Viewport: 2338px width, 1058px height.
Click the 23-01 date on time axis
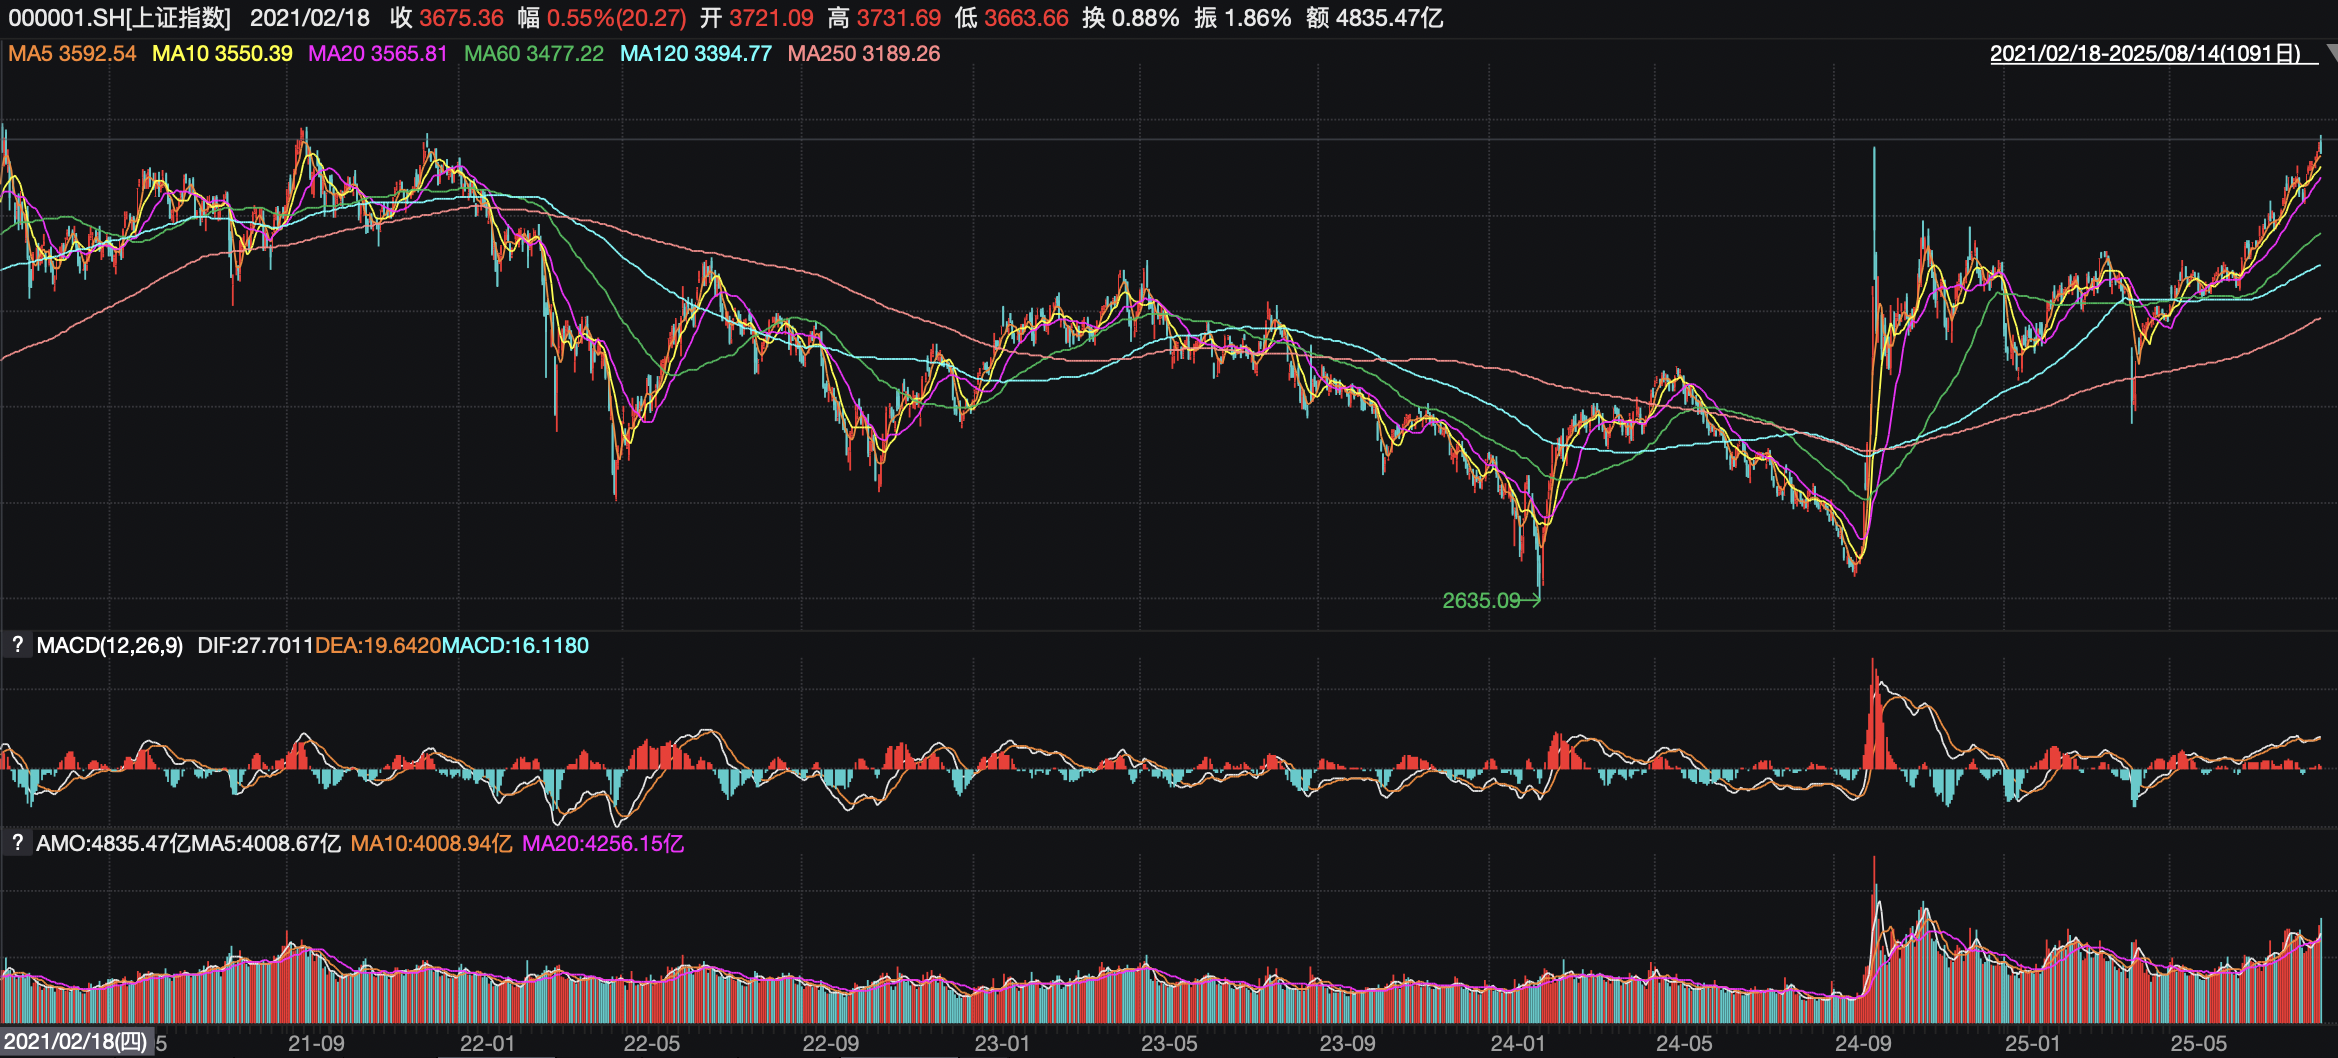[1002, 1044]
